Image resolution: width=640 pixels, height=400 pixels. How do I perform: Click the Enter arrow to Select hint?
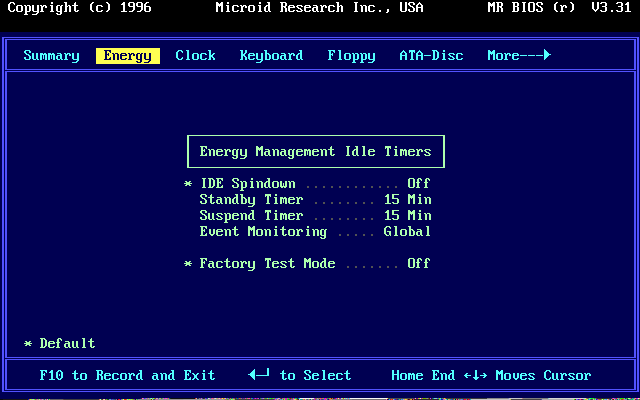tap(300, 375)
